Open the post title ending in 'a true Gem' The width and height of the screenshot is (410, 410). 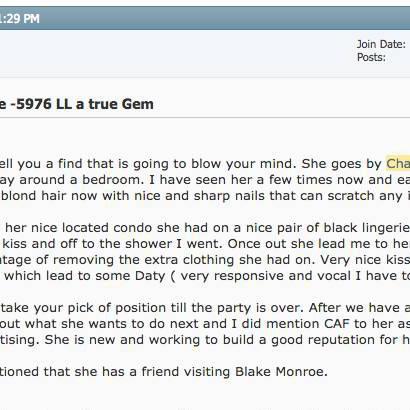[x=77, y=104]
